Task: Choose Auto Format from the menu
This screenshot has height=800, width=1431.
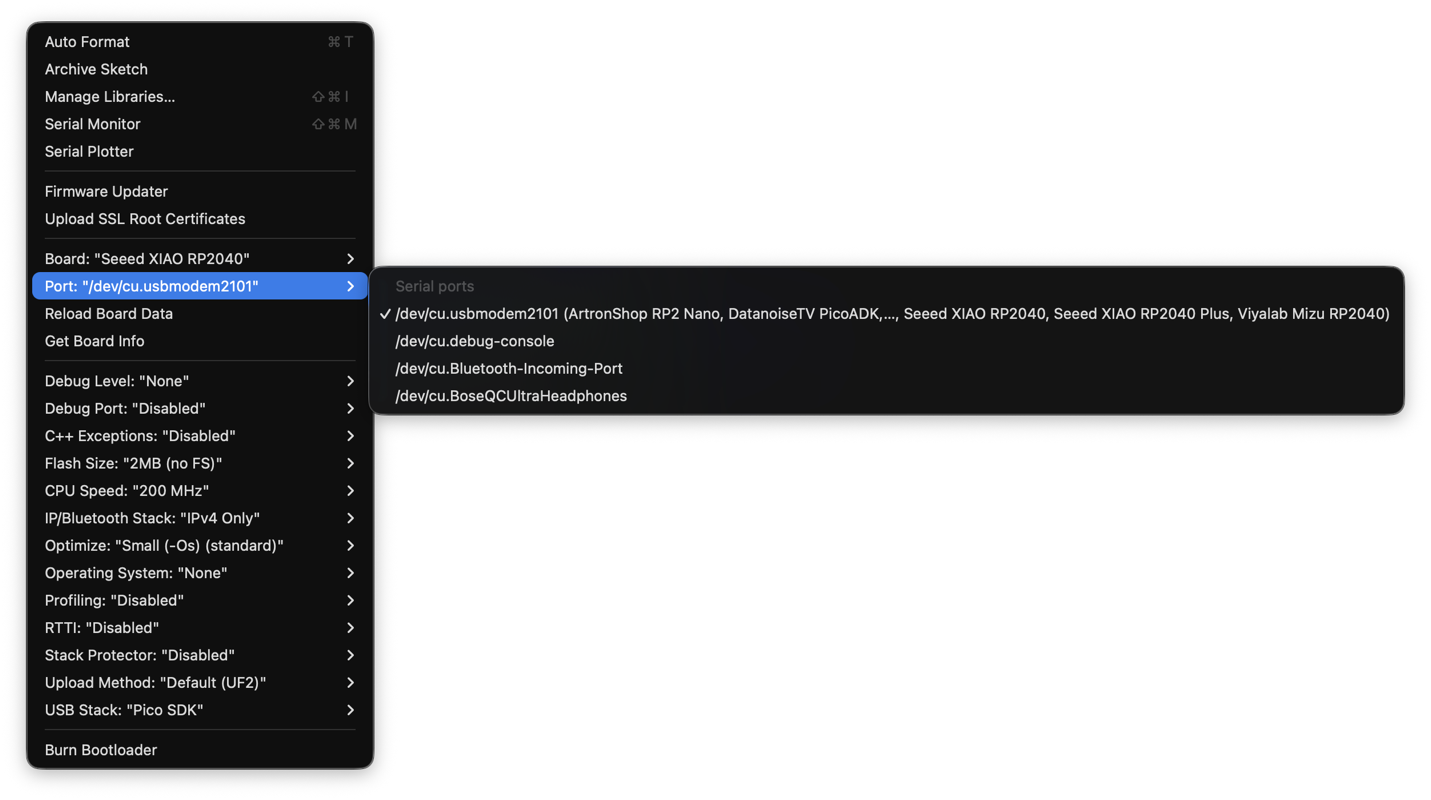Action: pos(200,42)
